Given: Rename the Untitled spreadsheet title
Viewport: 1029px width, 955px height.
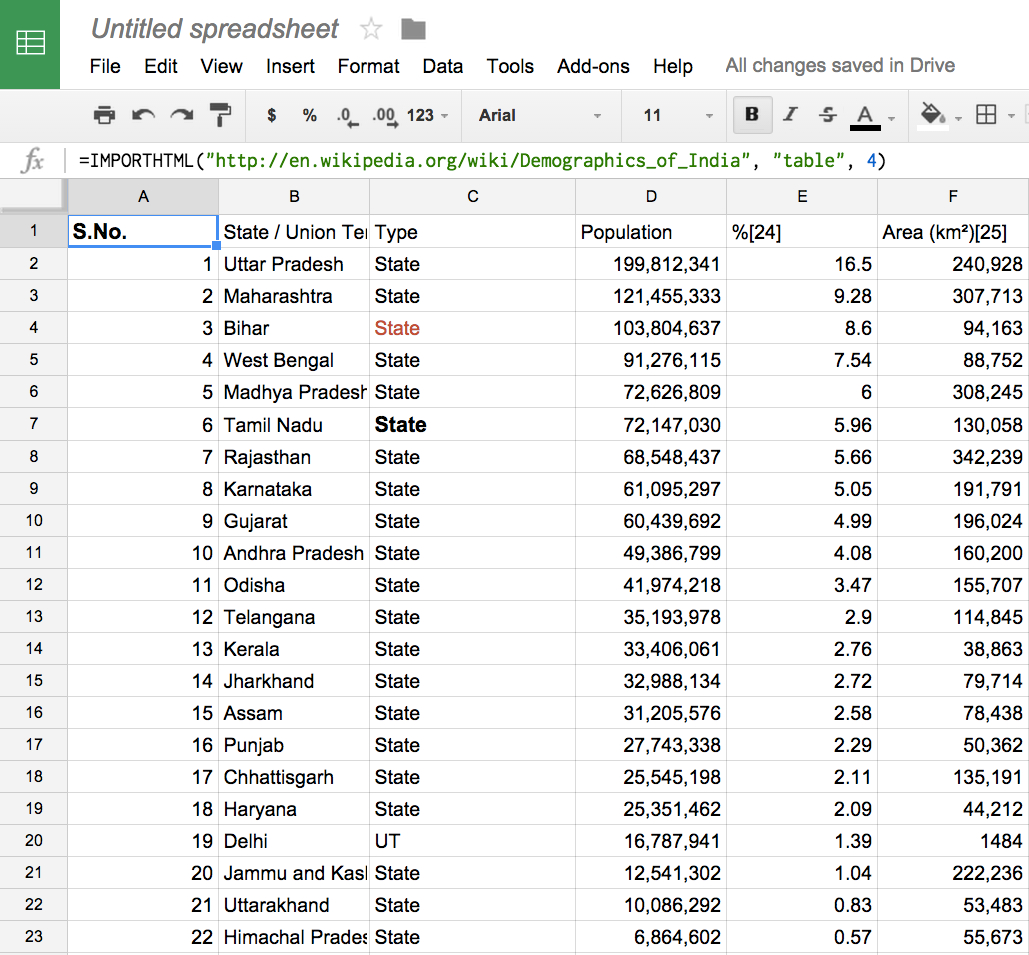Looking at the screenshot, I should tap(215, 29).
